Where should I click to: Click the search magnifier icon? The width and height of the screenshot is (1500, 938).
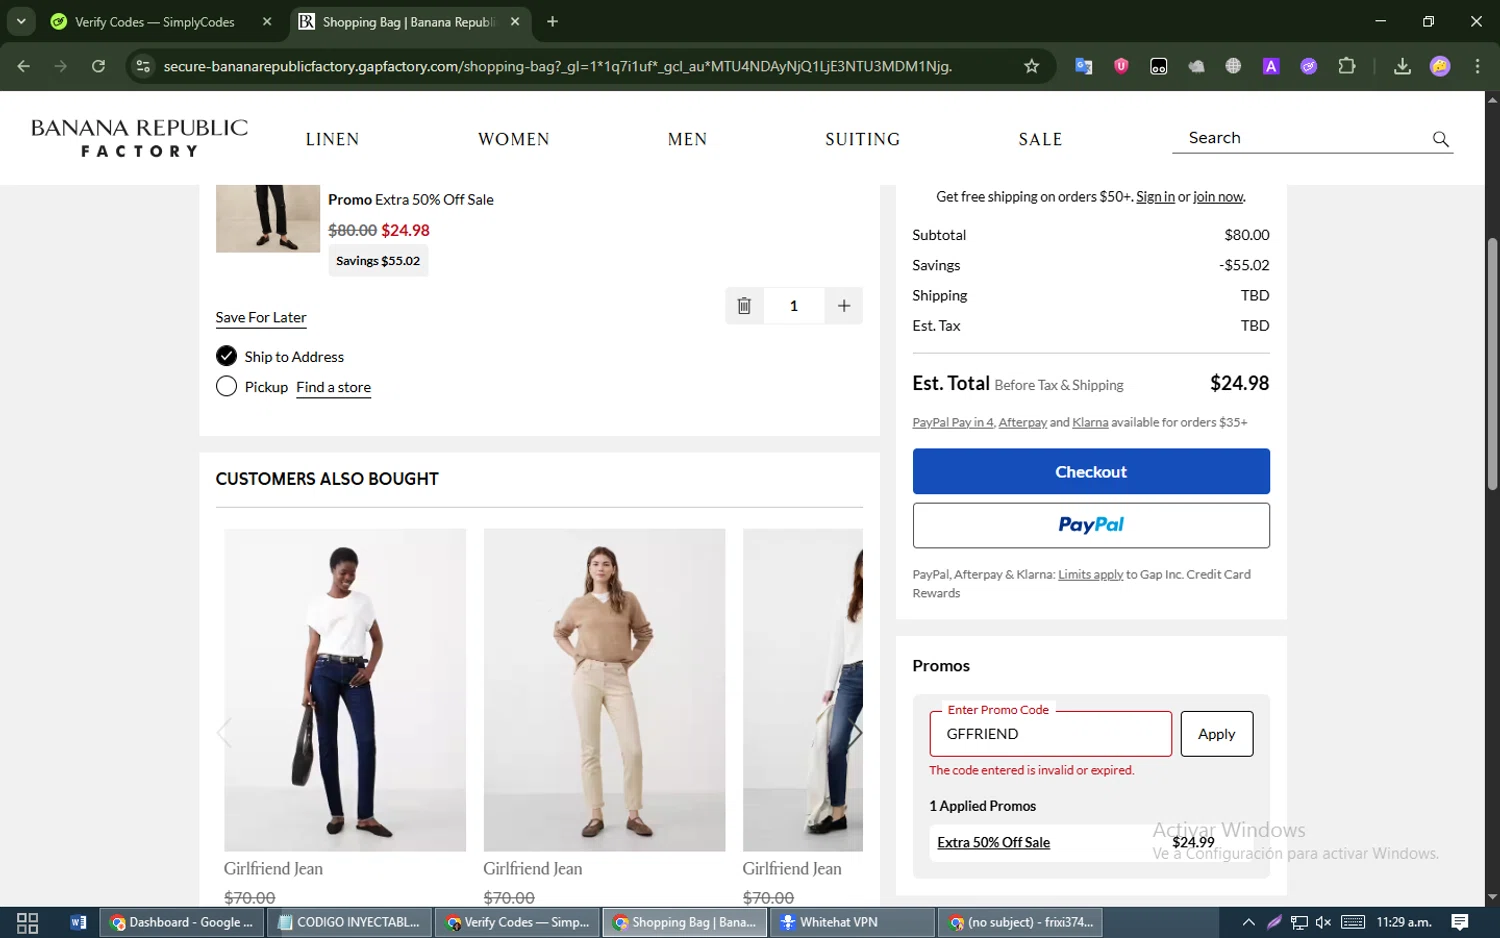1440,139
